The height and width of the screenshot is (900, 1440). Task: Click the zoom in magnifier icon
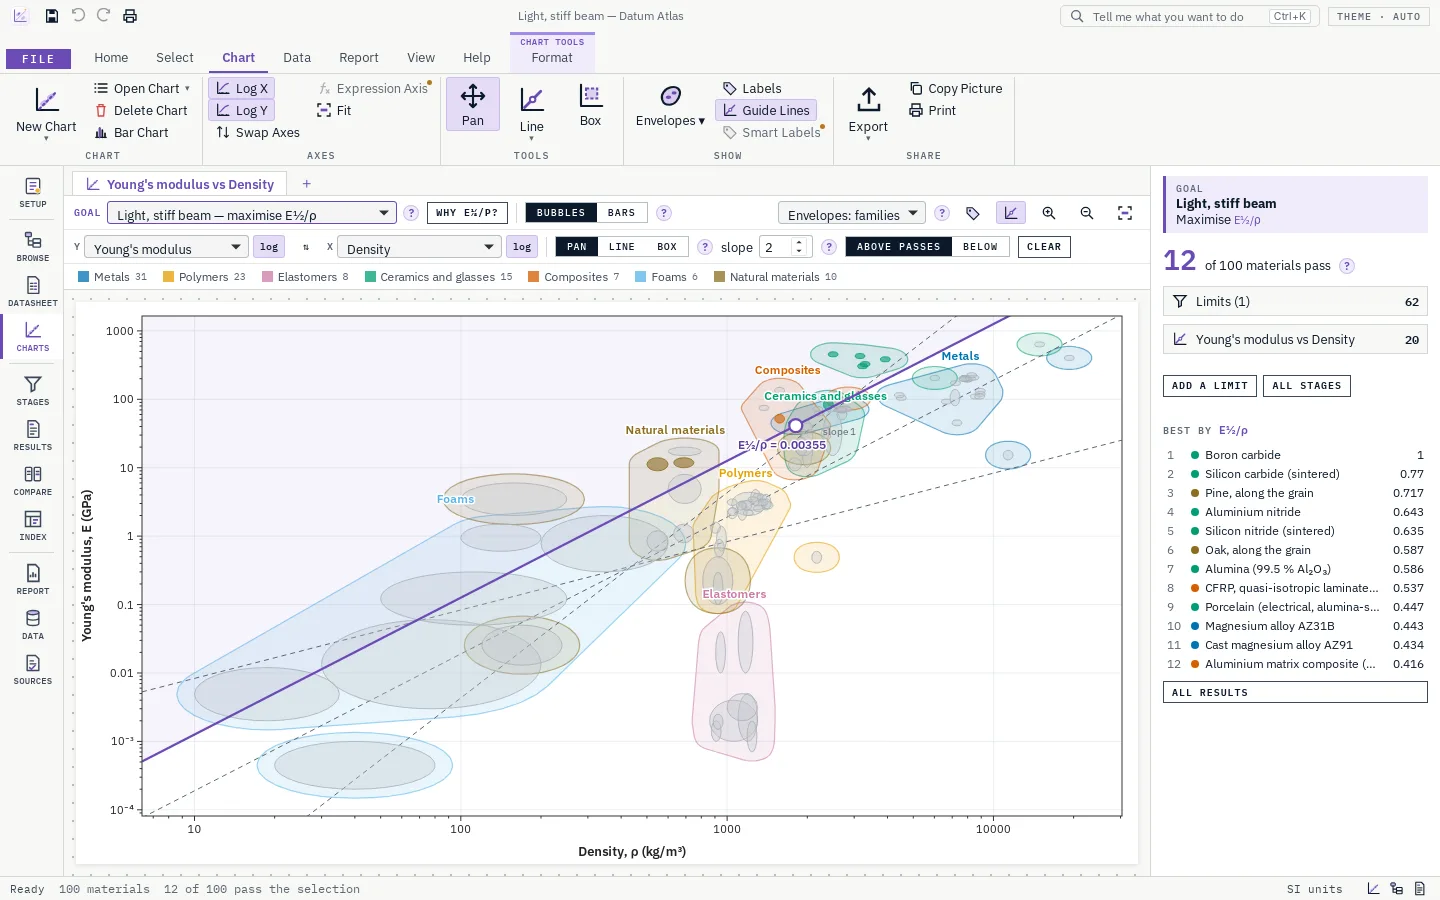[x=1049, y=213]
